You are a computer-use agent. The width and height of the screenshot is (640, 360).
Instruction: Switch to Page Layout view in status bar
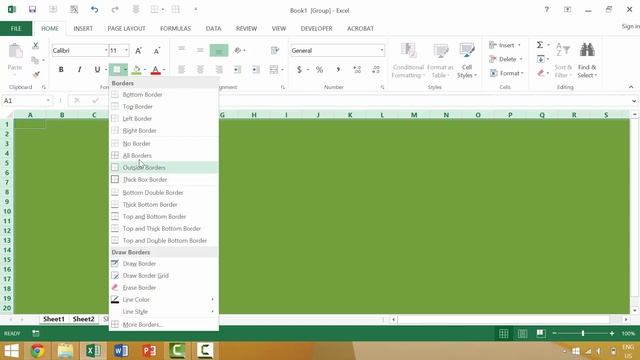click(522, 333)
